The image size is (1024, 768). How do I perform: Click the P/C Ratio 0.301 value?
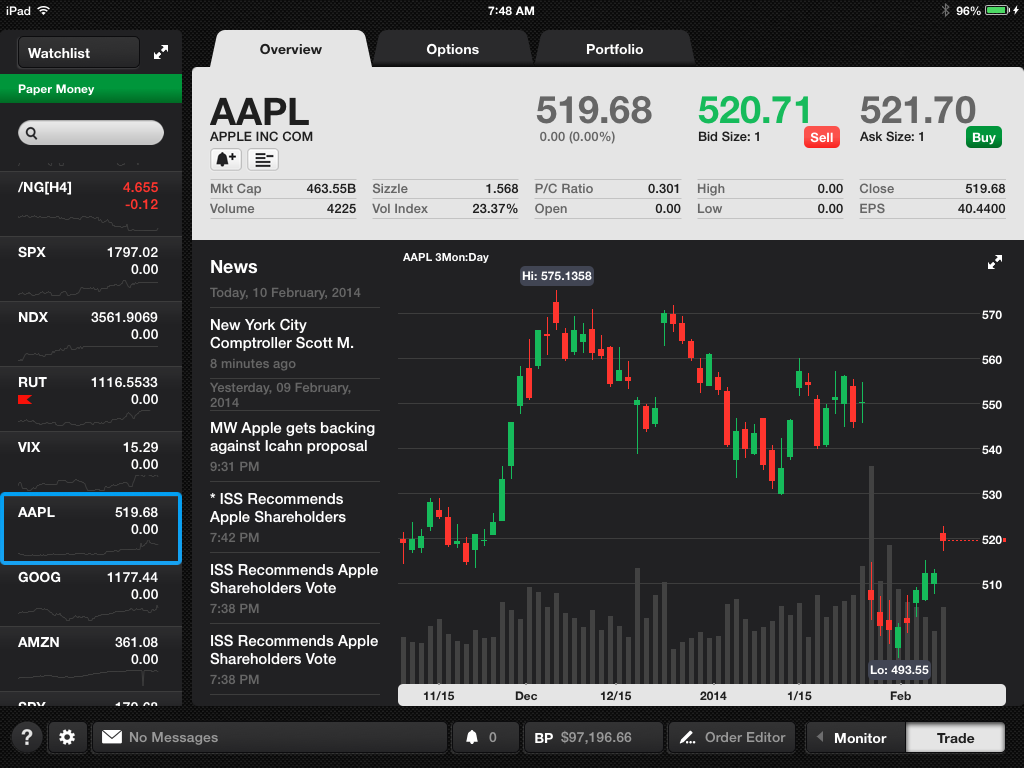pyautogui.click(x=664, y=189)
